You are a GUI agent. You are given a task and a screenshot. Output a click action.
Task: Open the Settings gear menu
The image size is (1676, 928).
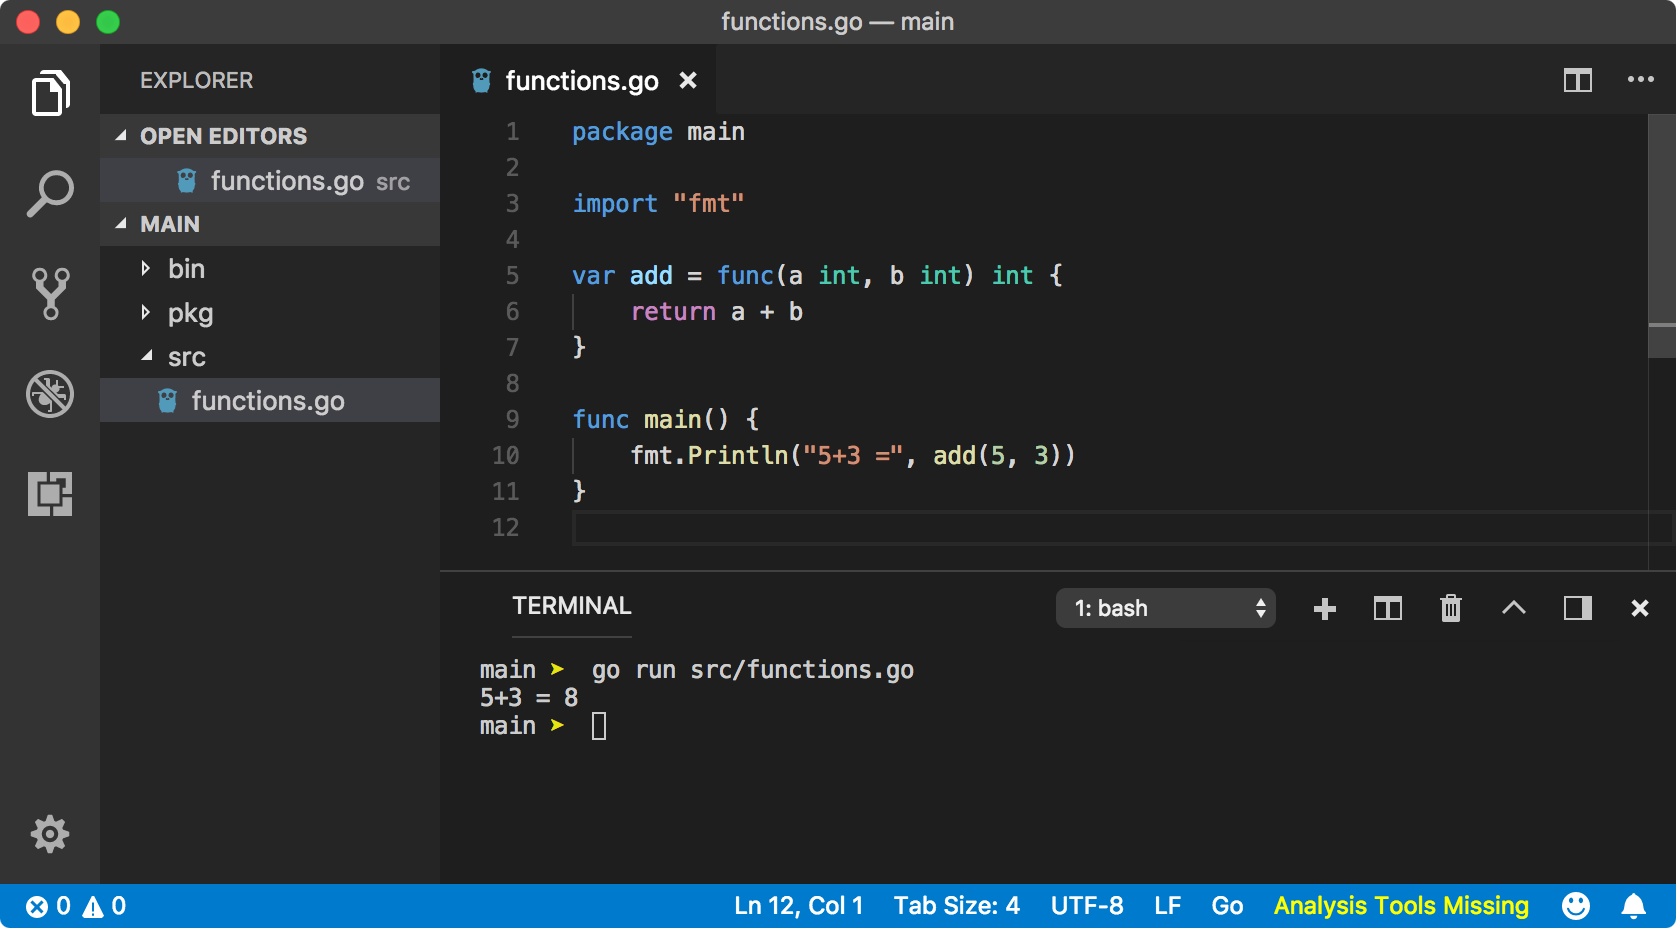click(x=50, y=834)
